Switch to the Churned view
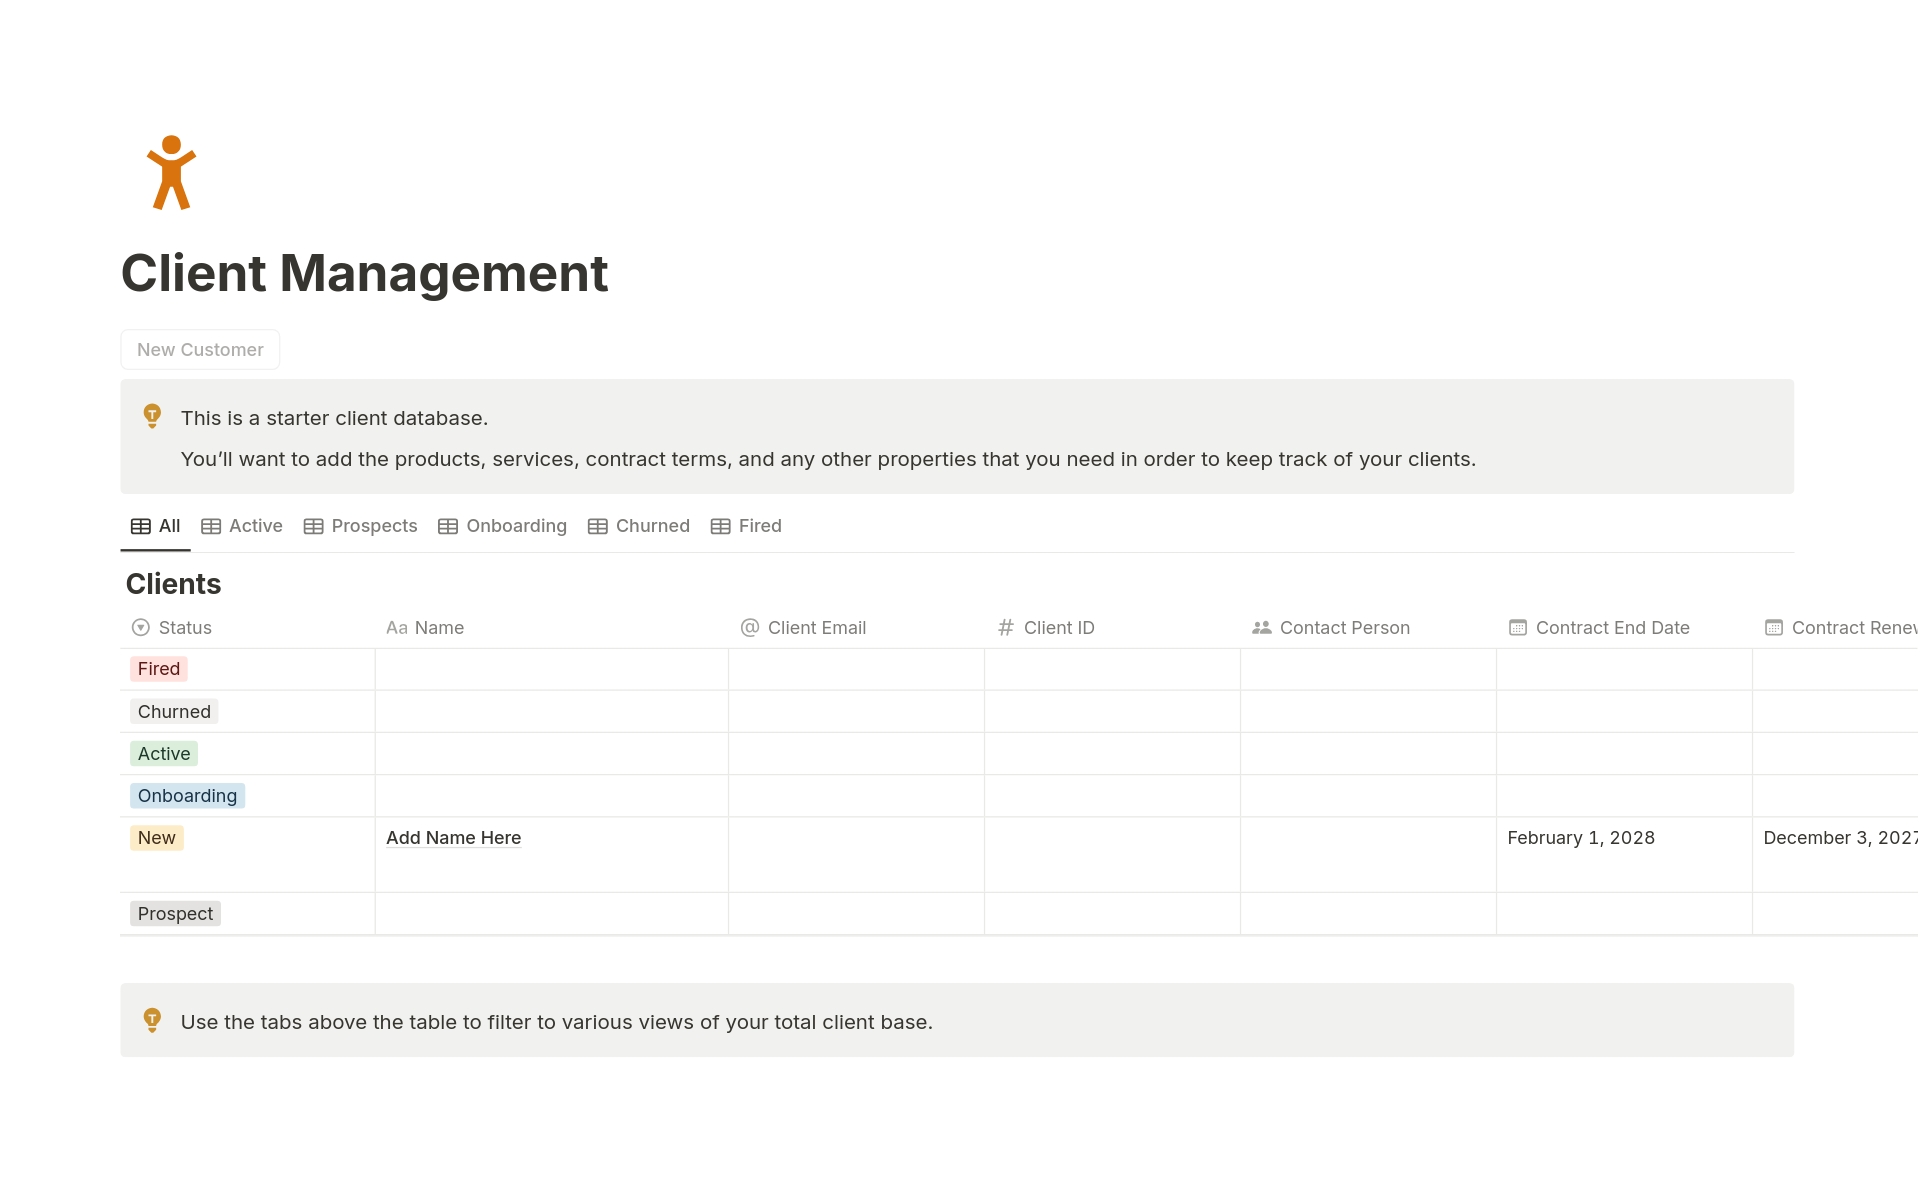The height and width of the screenshot is (1199, 1920). click(x=639, y=526)
